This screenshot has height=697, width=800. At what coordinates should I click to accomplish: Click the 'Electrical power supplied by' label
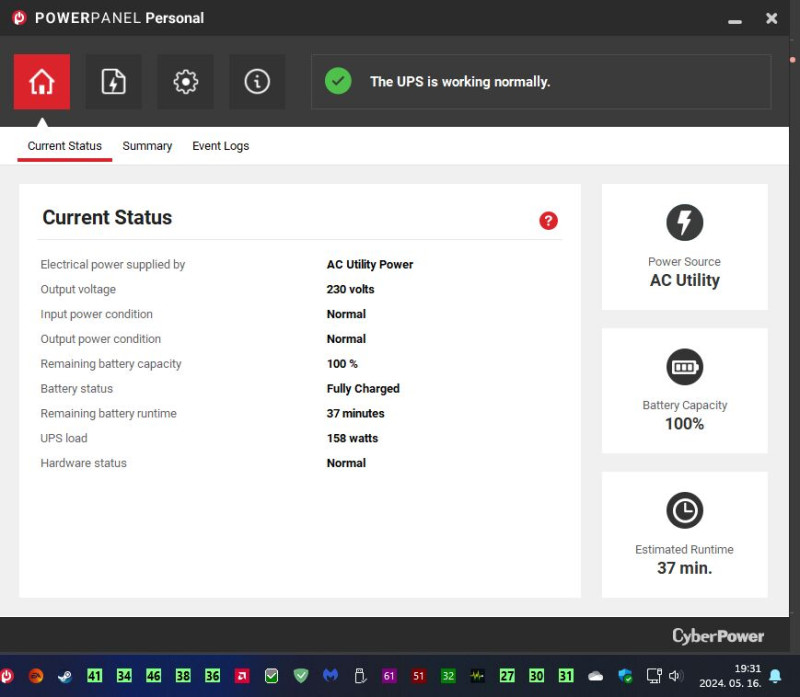[113, 264]
